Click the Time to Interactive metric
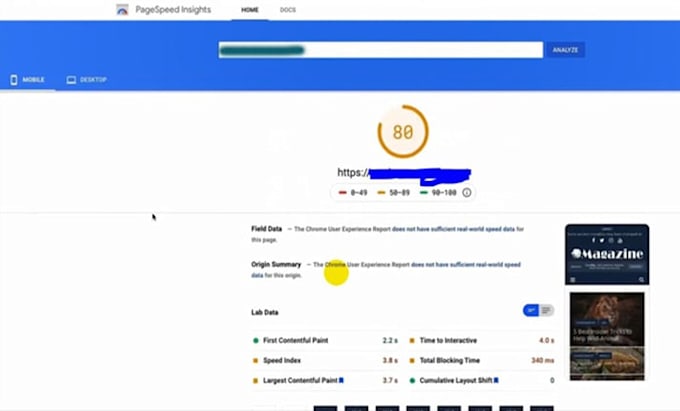Viewport: 680px width, 411px height. click(482, 340)
